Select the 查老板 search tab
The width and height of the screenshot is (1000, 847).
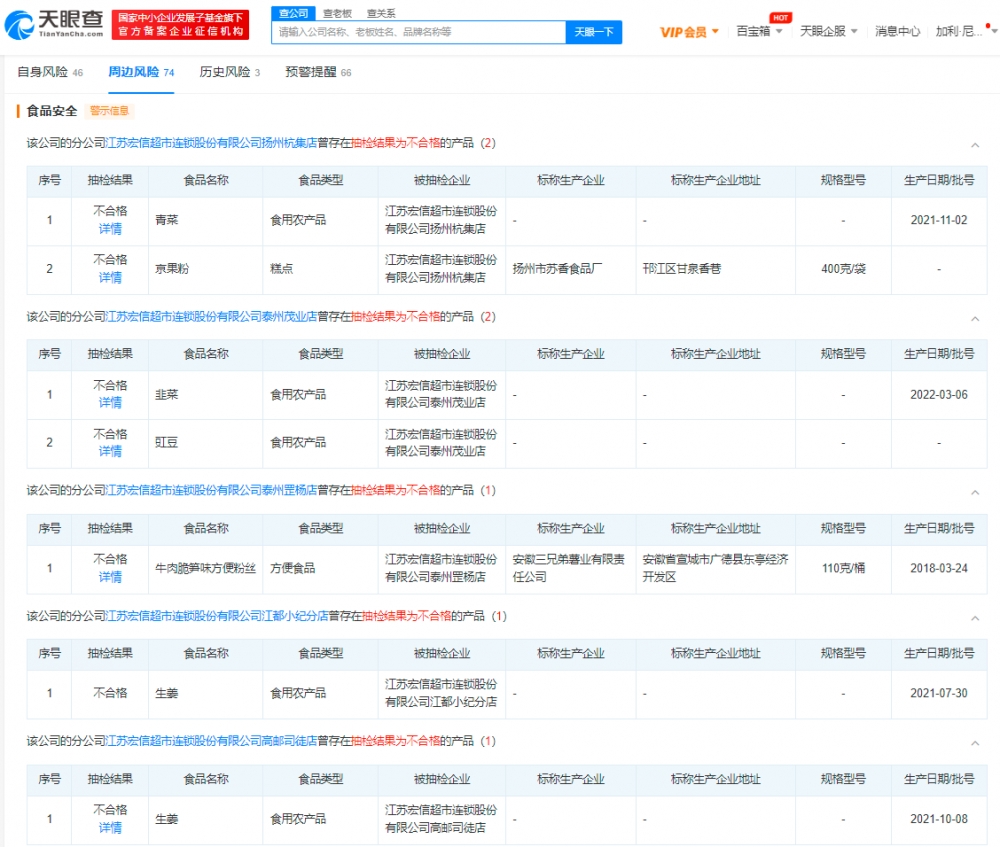coord(337,13)
